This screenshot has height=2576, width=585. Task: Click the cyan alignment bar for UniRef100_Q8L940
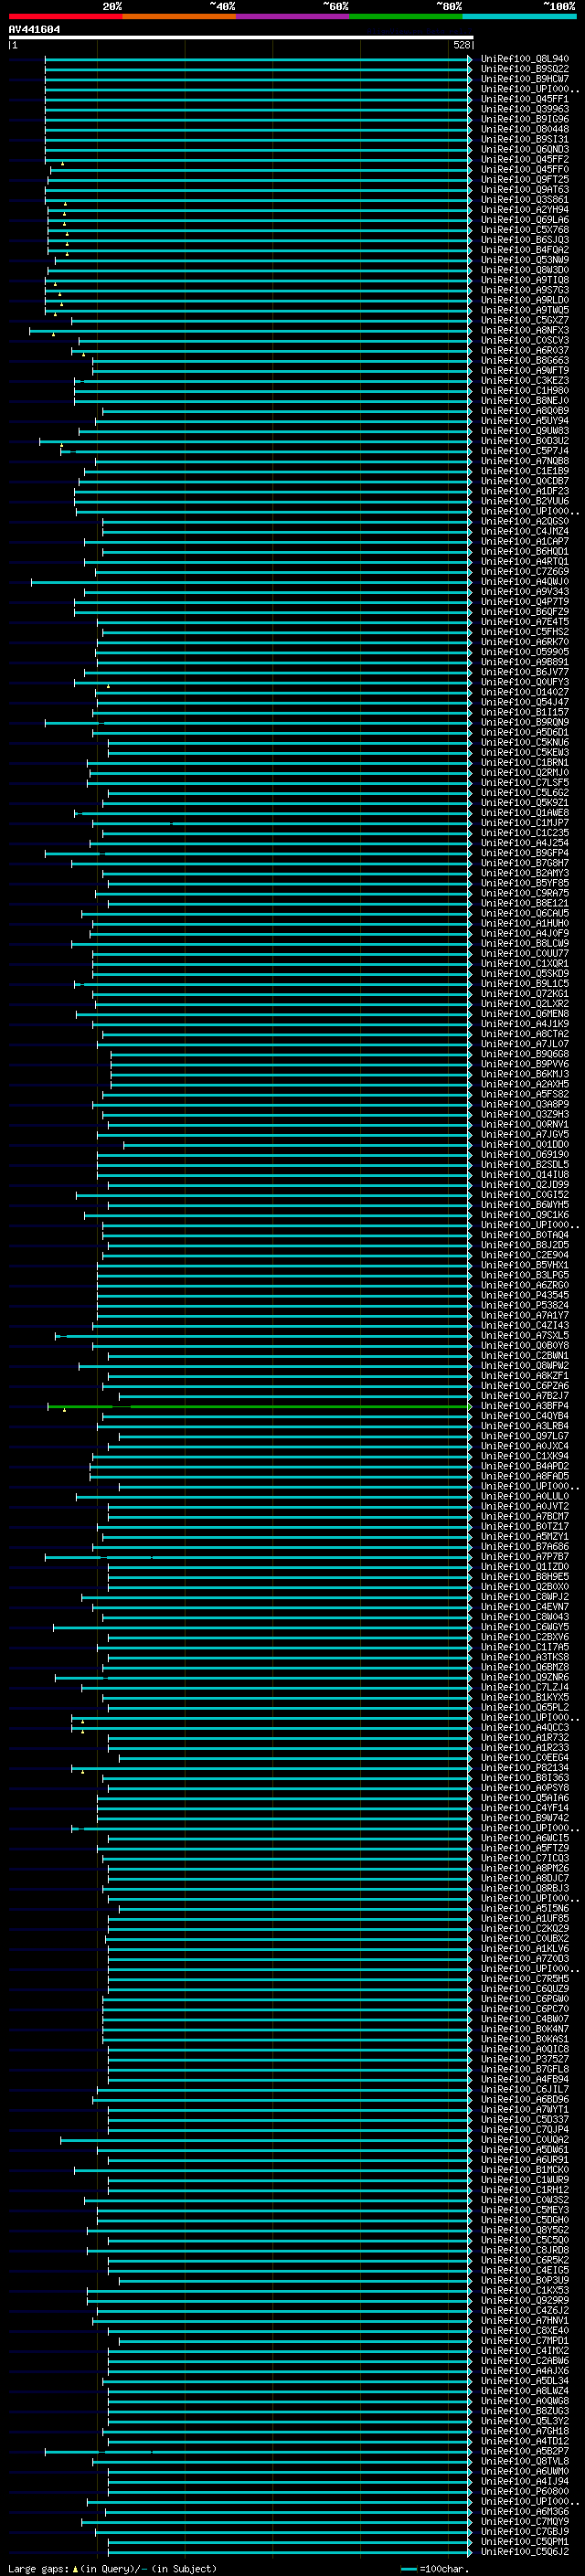tap(259, 59)
